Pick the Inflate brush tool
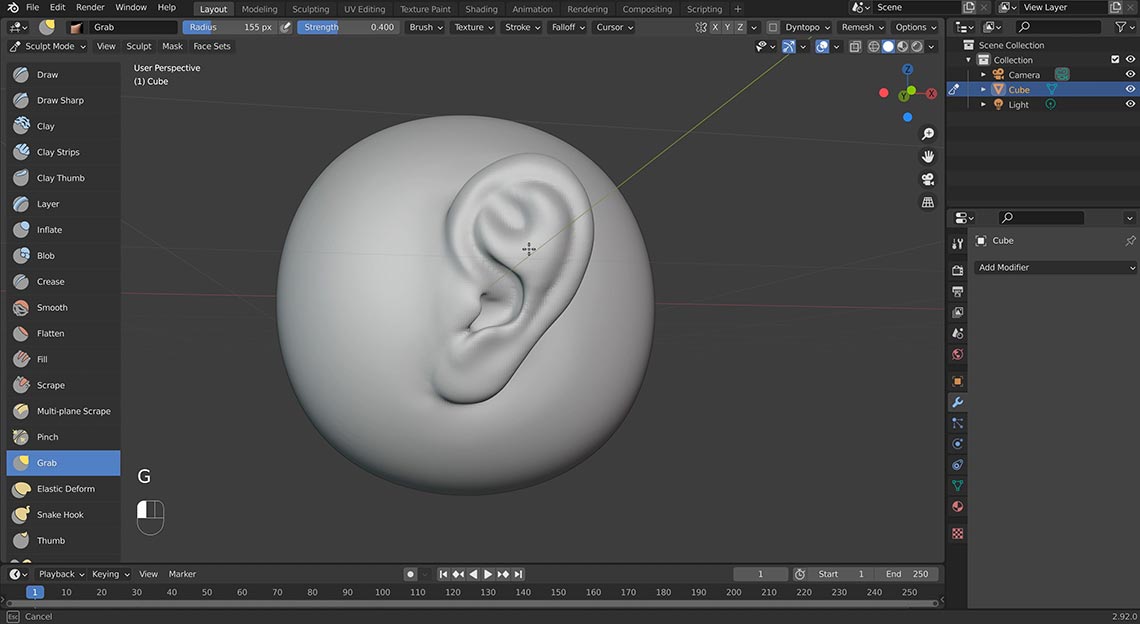The height and width of the screenshot is (624, 1140). click(63, 230)
